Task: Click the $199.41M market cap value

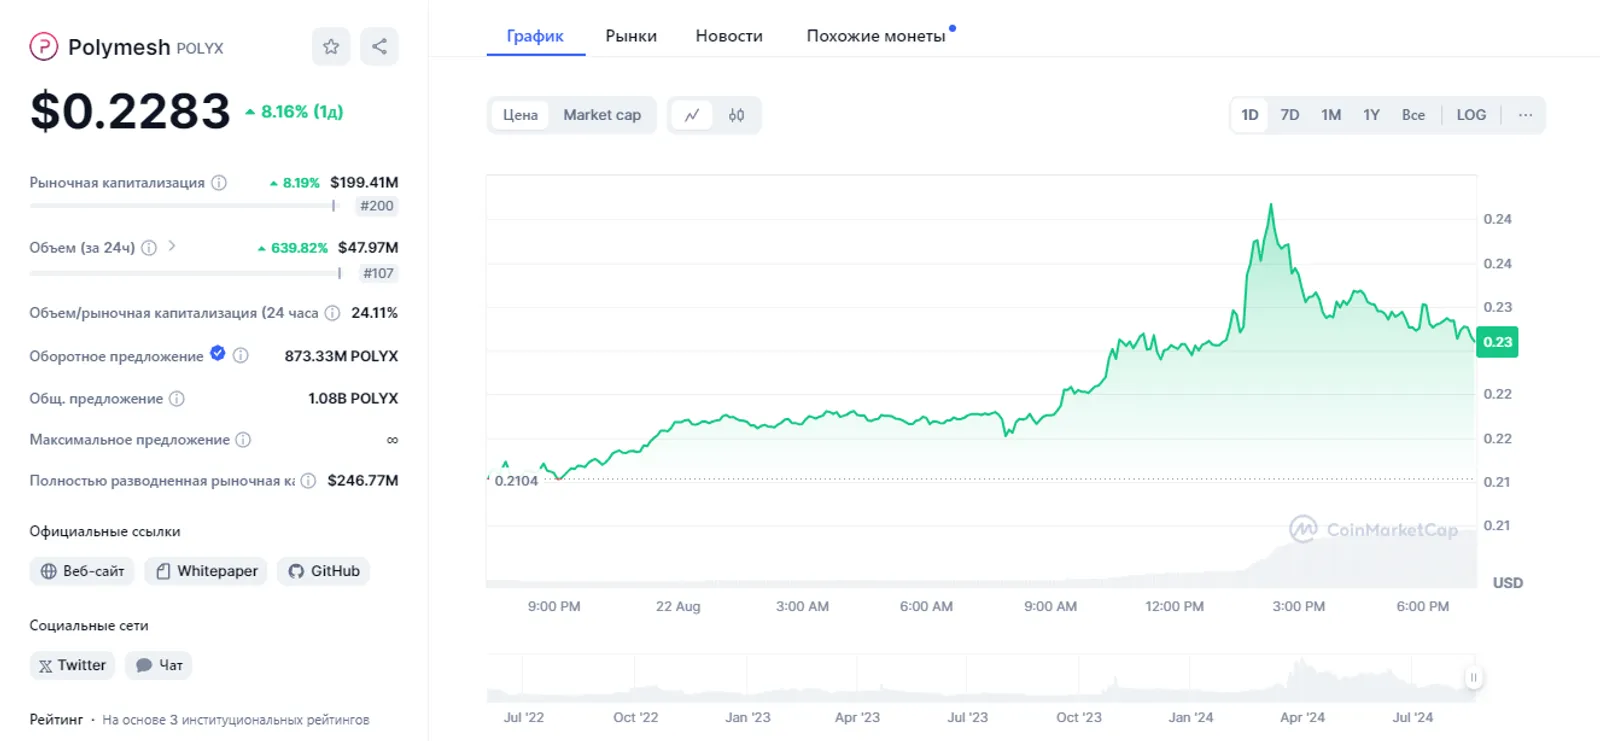Action: click(364, 183)
